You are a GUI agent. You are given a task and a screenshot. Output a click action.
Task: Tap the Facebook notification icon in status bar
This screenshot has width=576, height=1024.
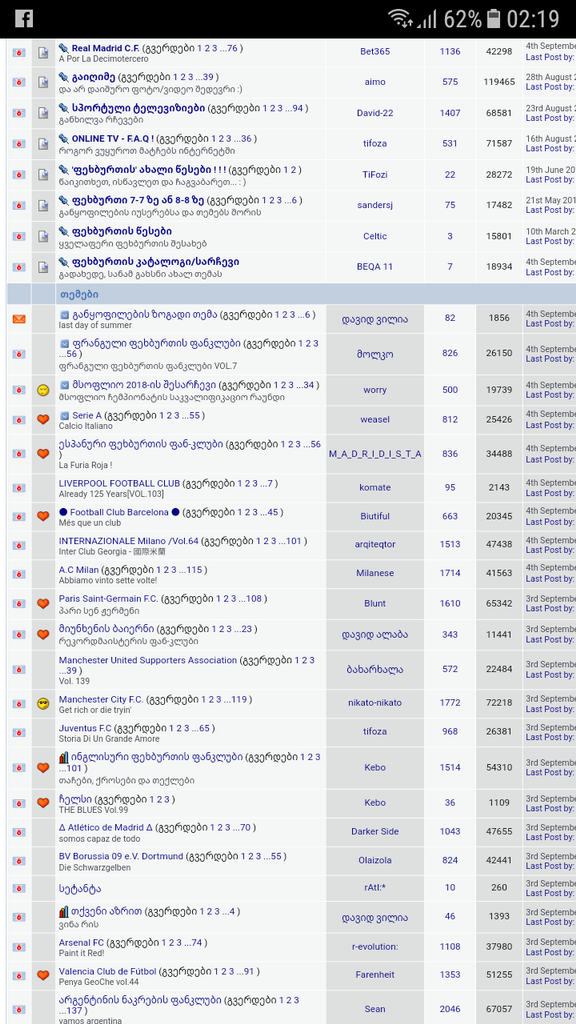coord(24,18)
